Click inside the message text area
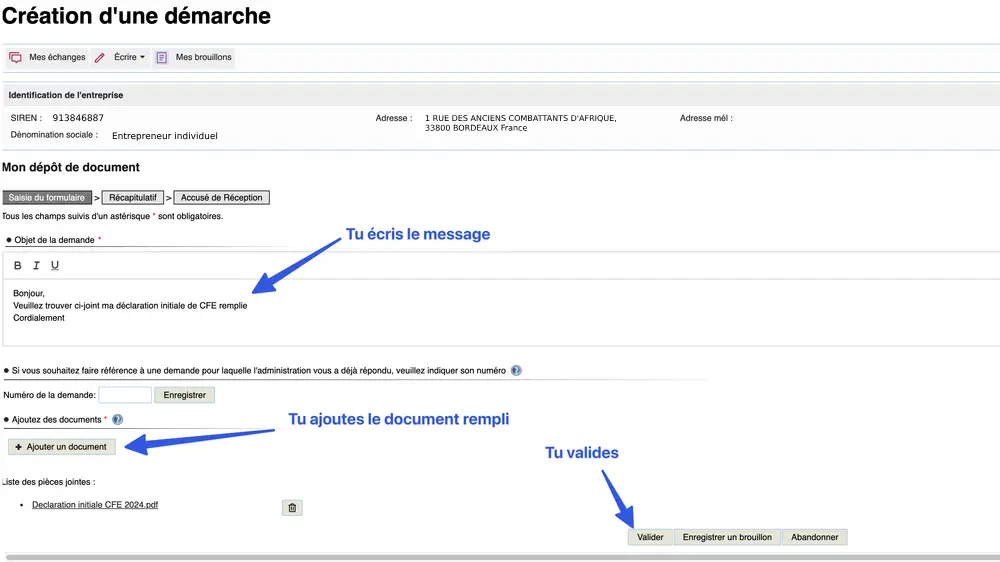Viewport: 1000px width, 562px height. (x=501, y=312)
